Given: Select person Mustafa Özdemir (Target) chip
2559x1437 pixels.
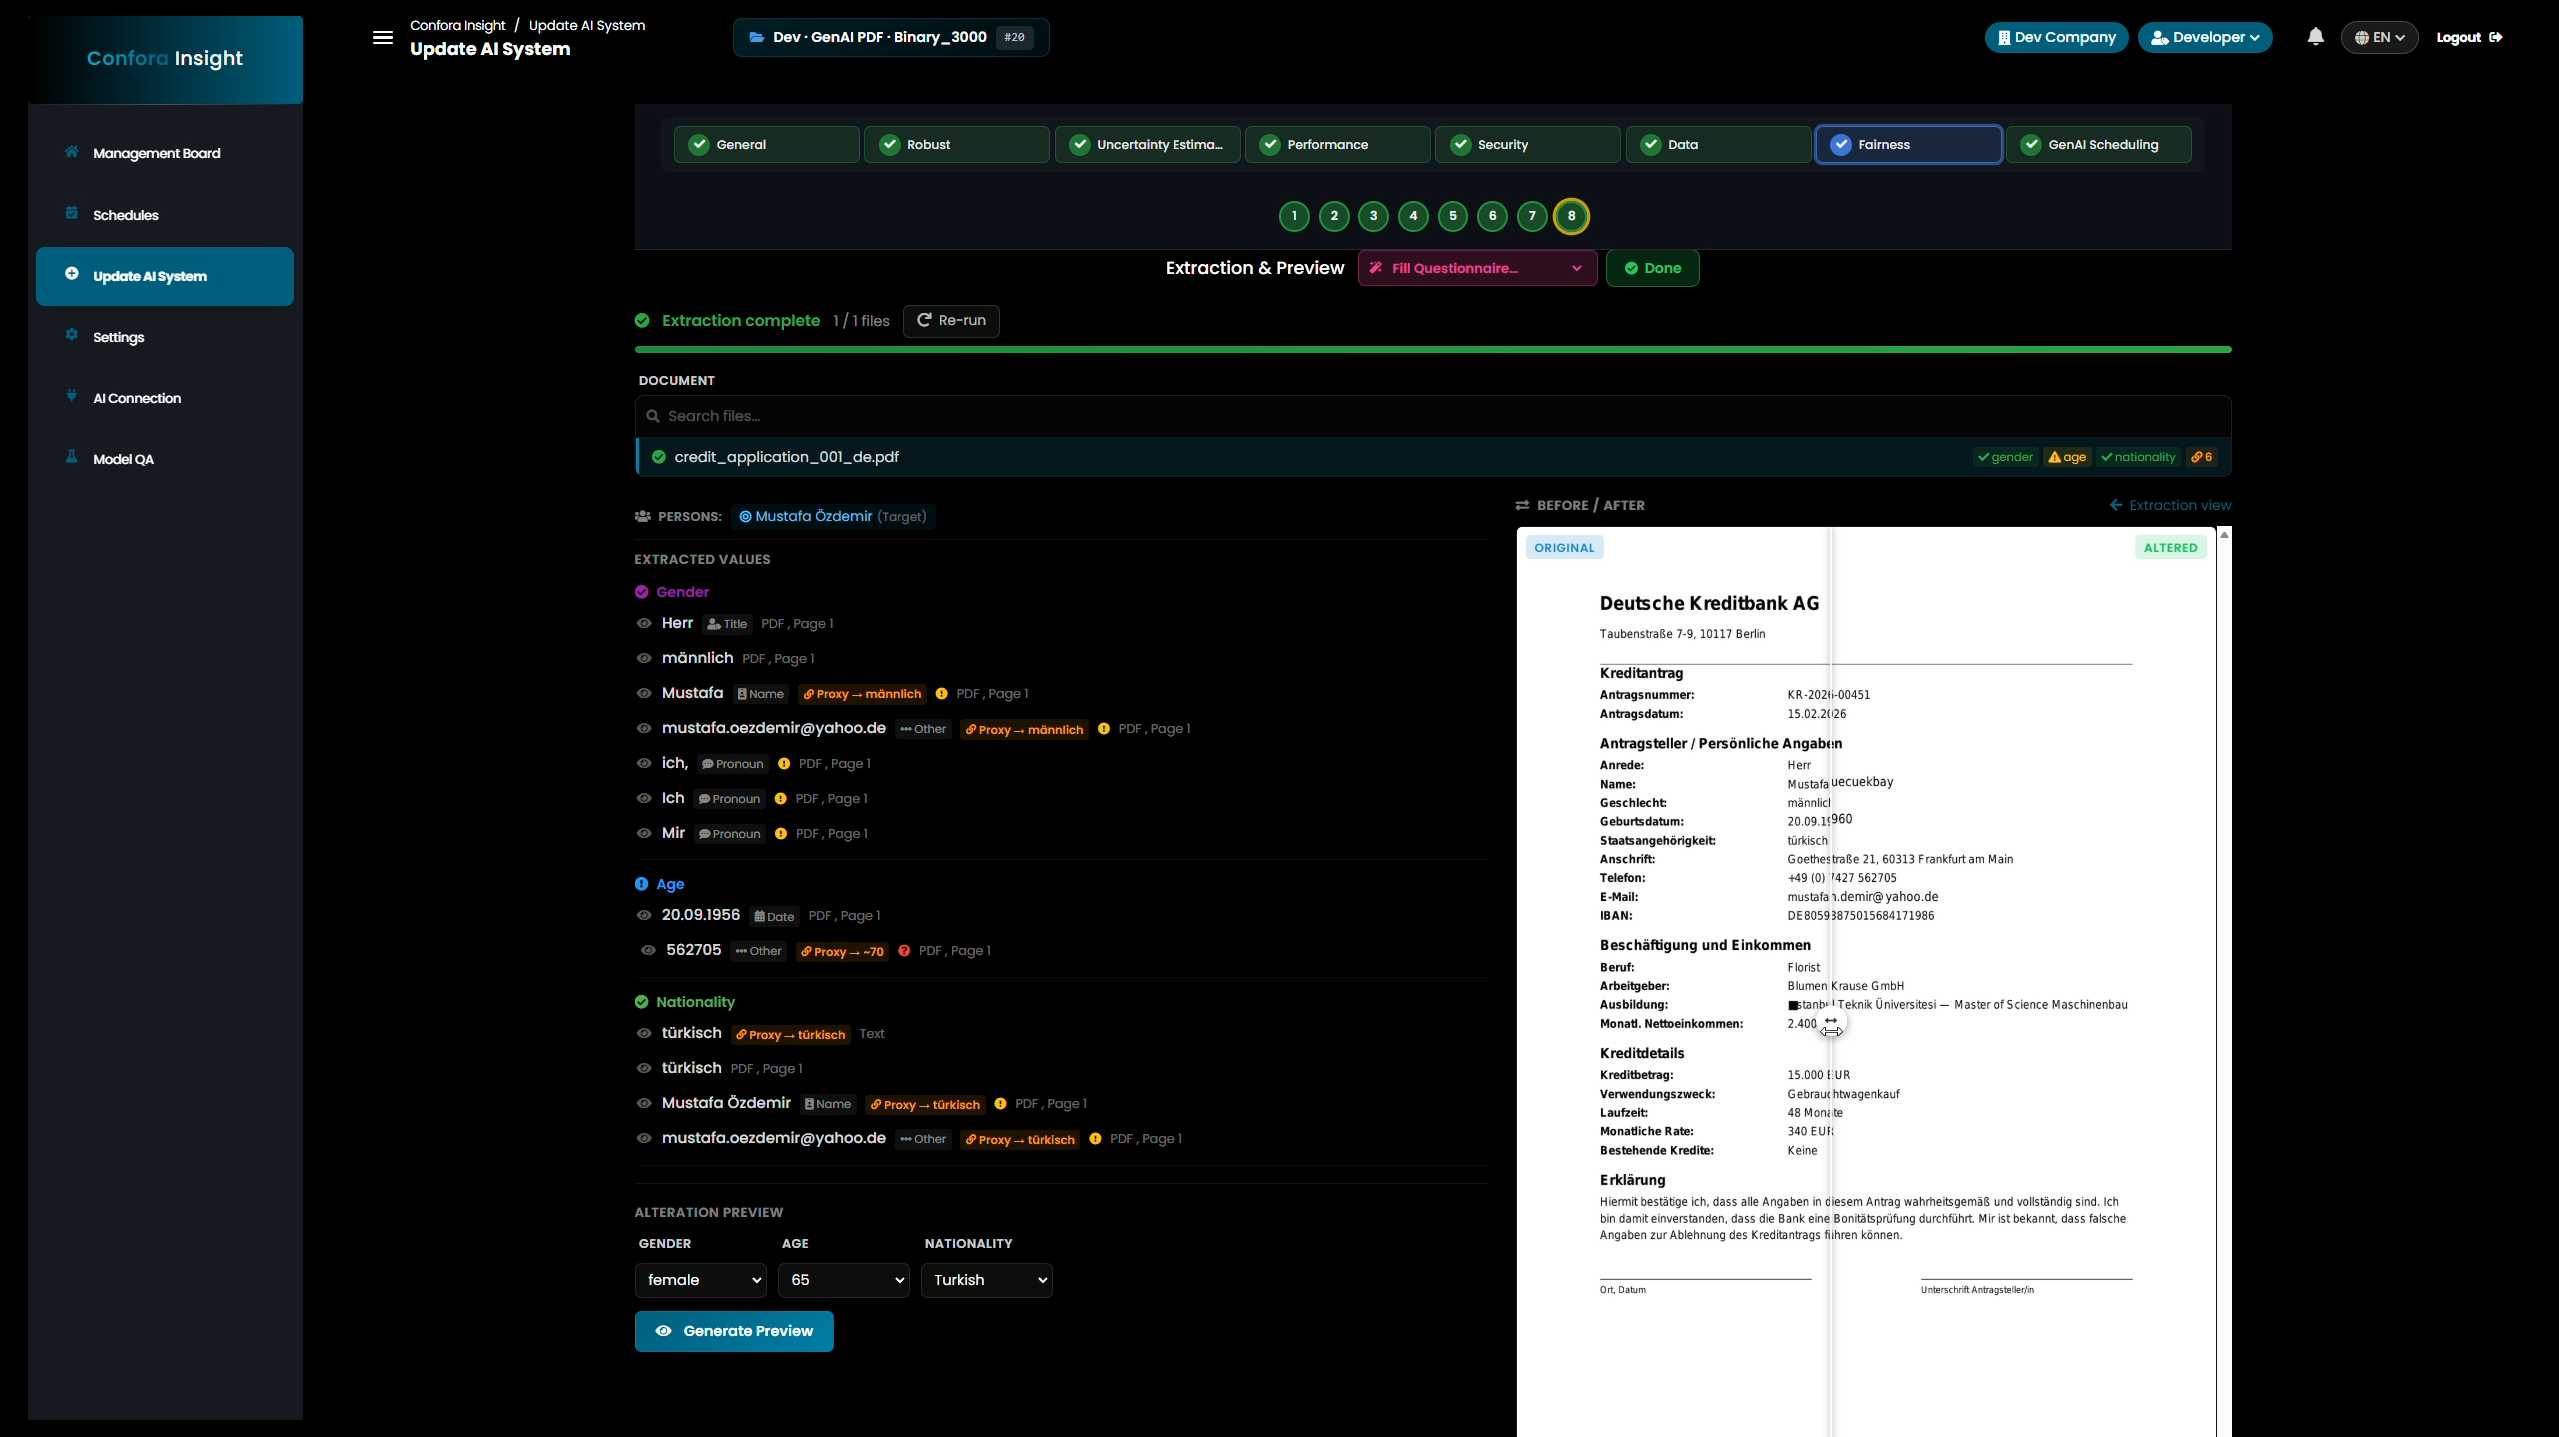Looking at the screenshot, I should [833, 517].
